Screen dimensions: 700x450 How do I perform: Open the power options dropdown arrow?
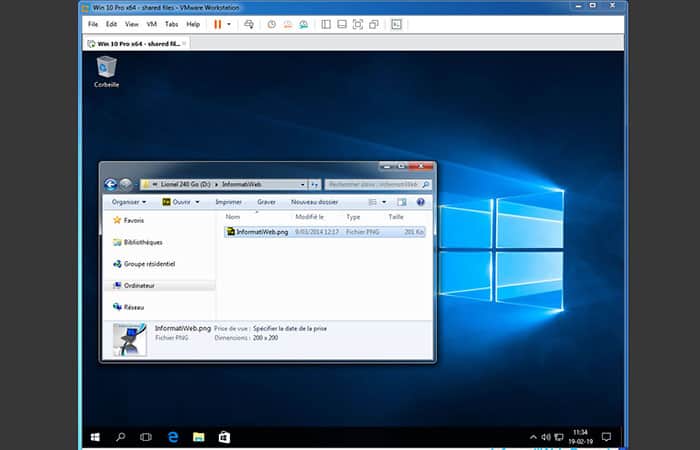click(229, 25)
